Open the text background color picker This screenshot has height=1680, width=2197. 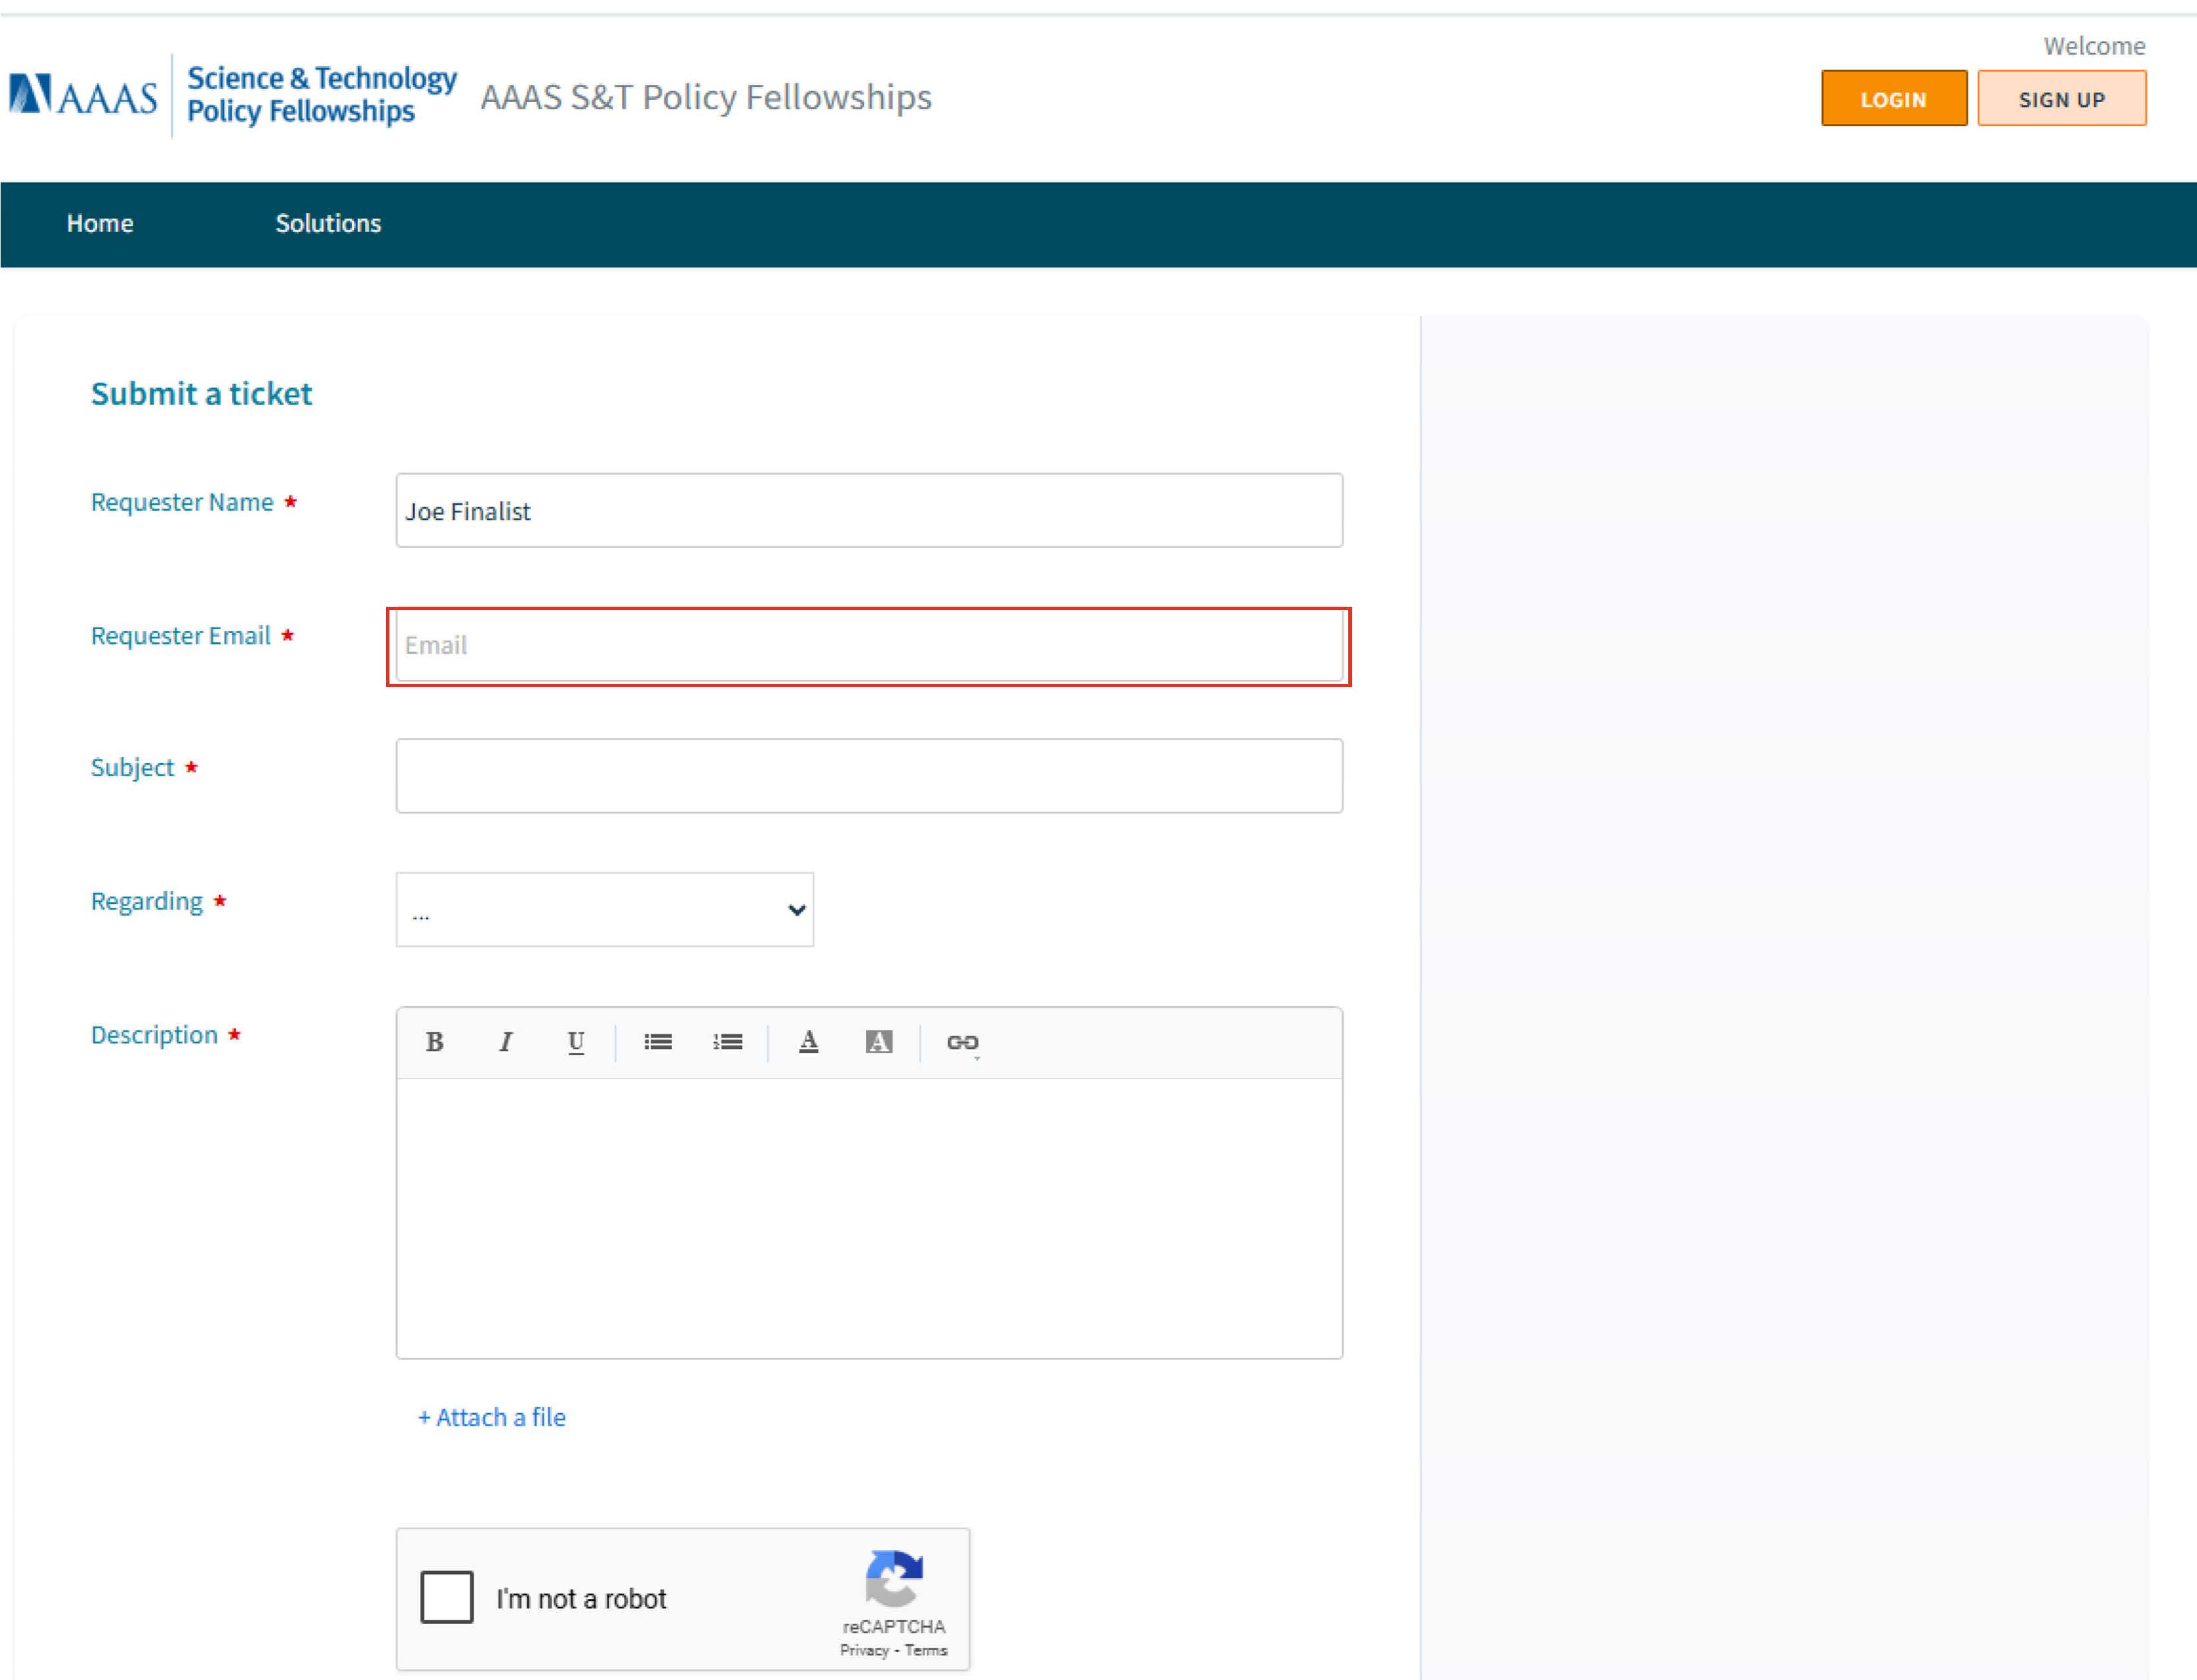click(878, 1042)
